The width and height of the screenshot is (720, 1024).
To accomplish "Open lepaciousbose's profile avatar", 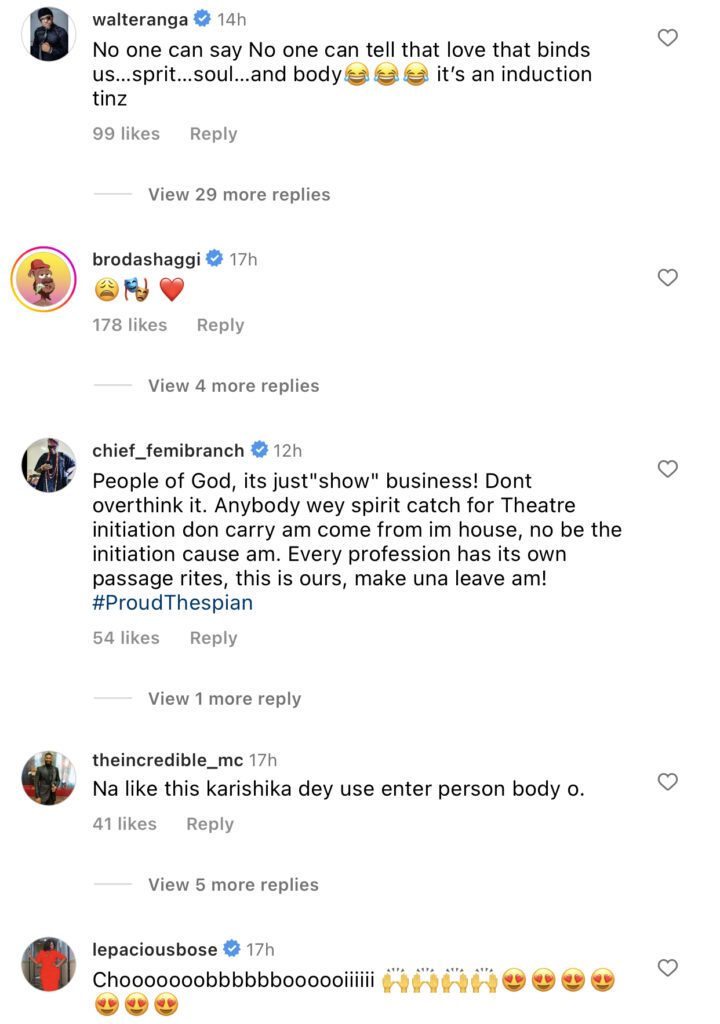I will click(x=48, y=964).
